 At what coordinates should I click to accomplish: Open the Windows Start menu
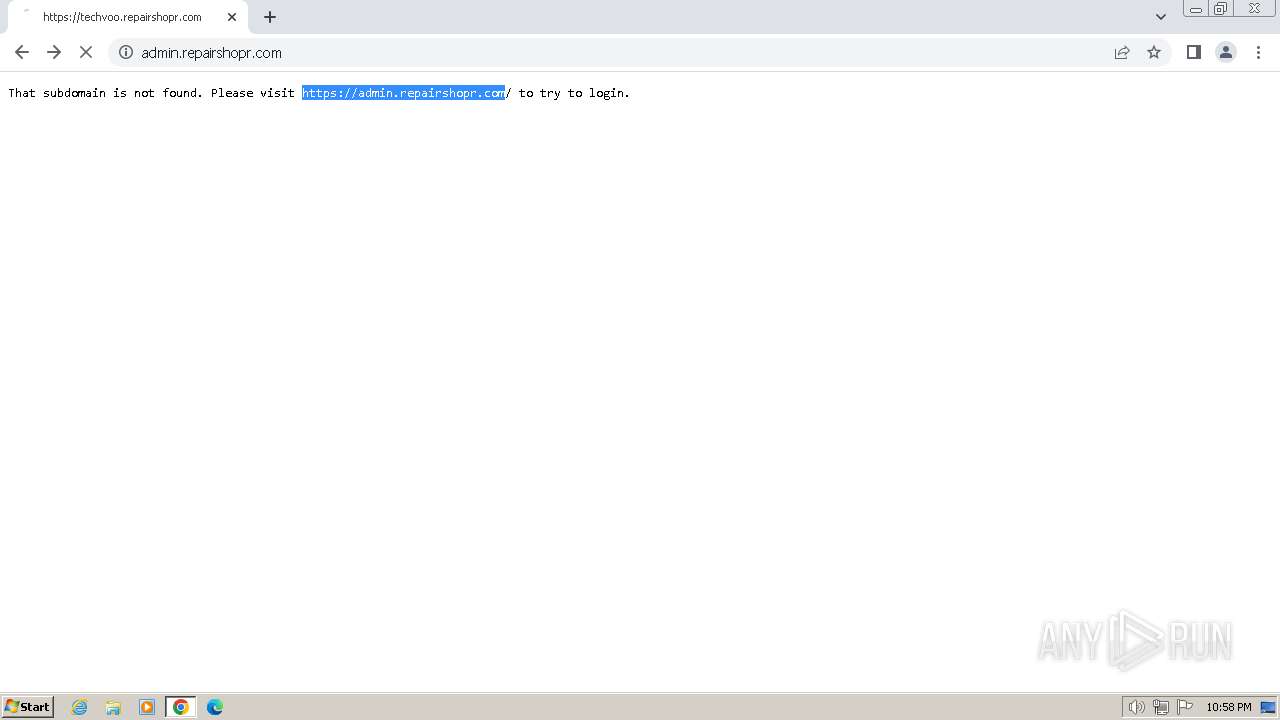tap(28, 707)
